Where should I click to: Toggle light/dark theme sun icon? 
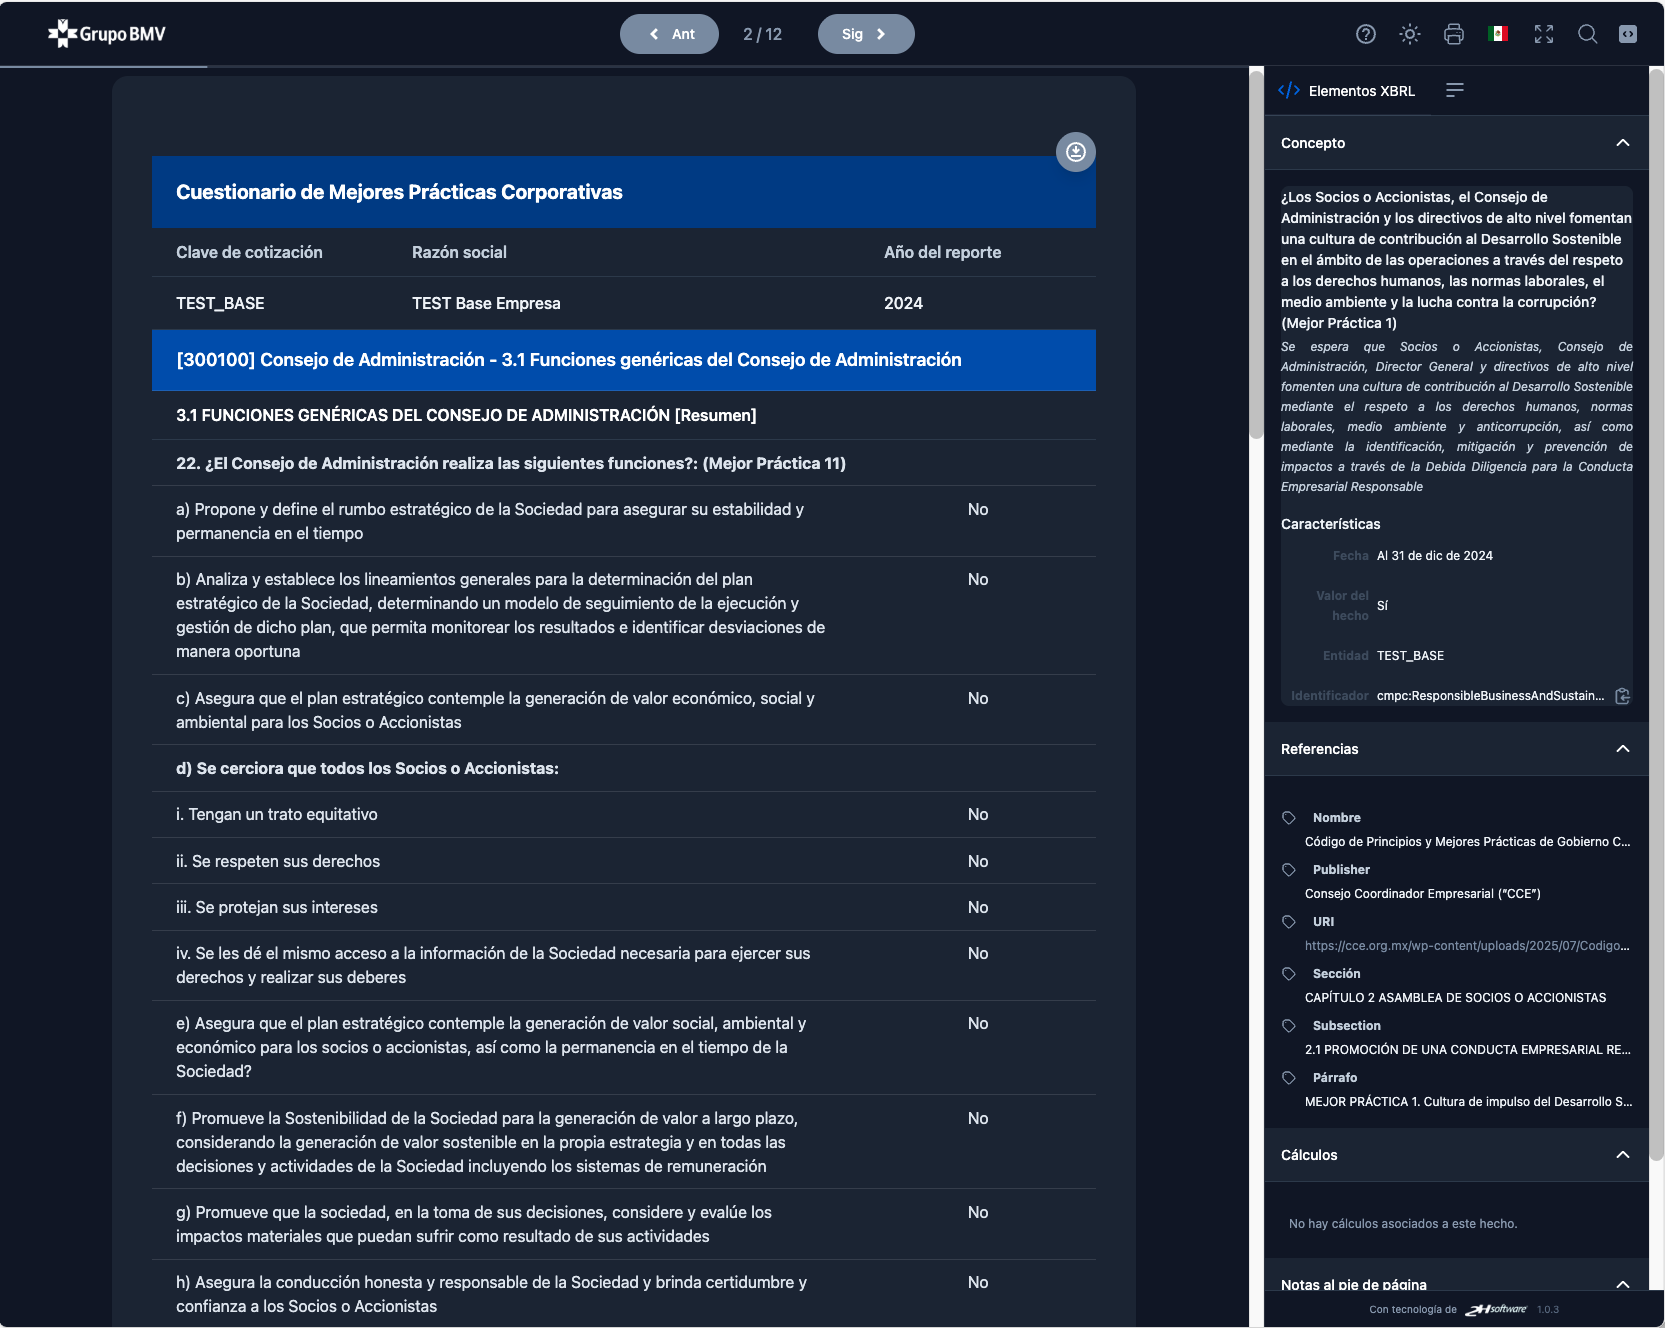(x=1410, y=34)
